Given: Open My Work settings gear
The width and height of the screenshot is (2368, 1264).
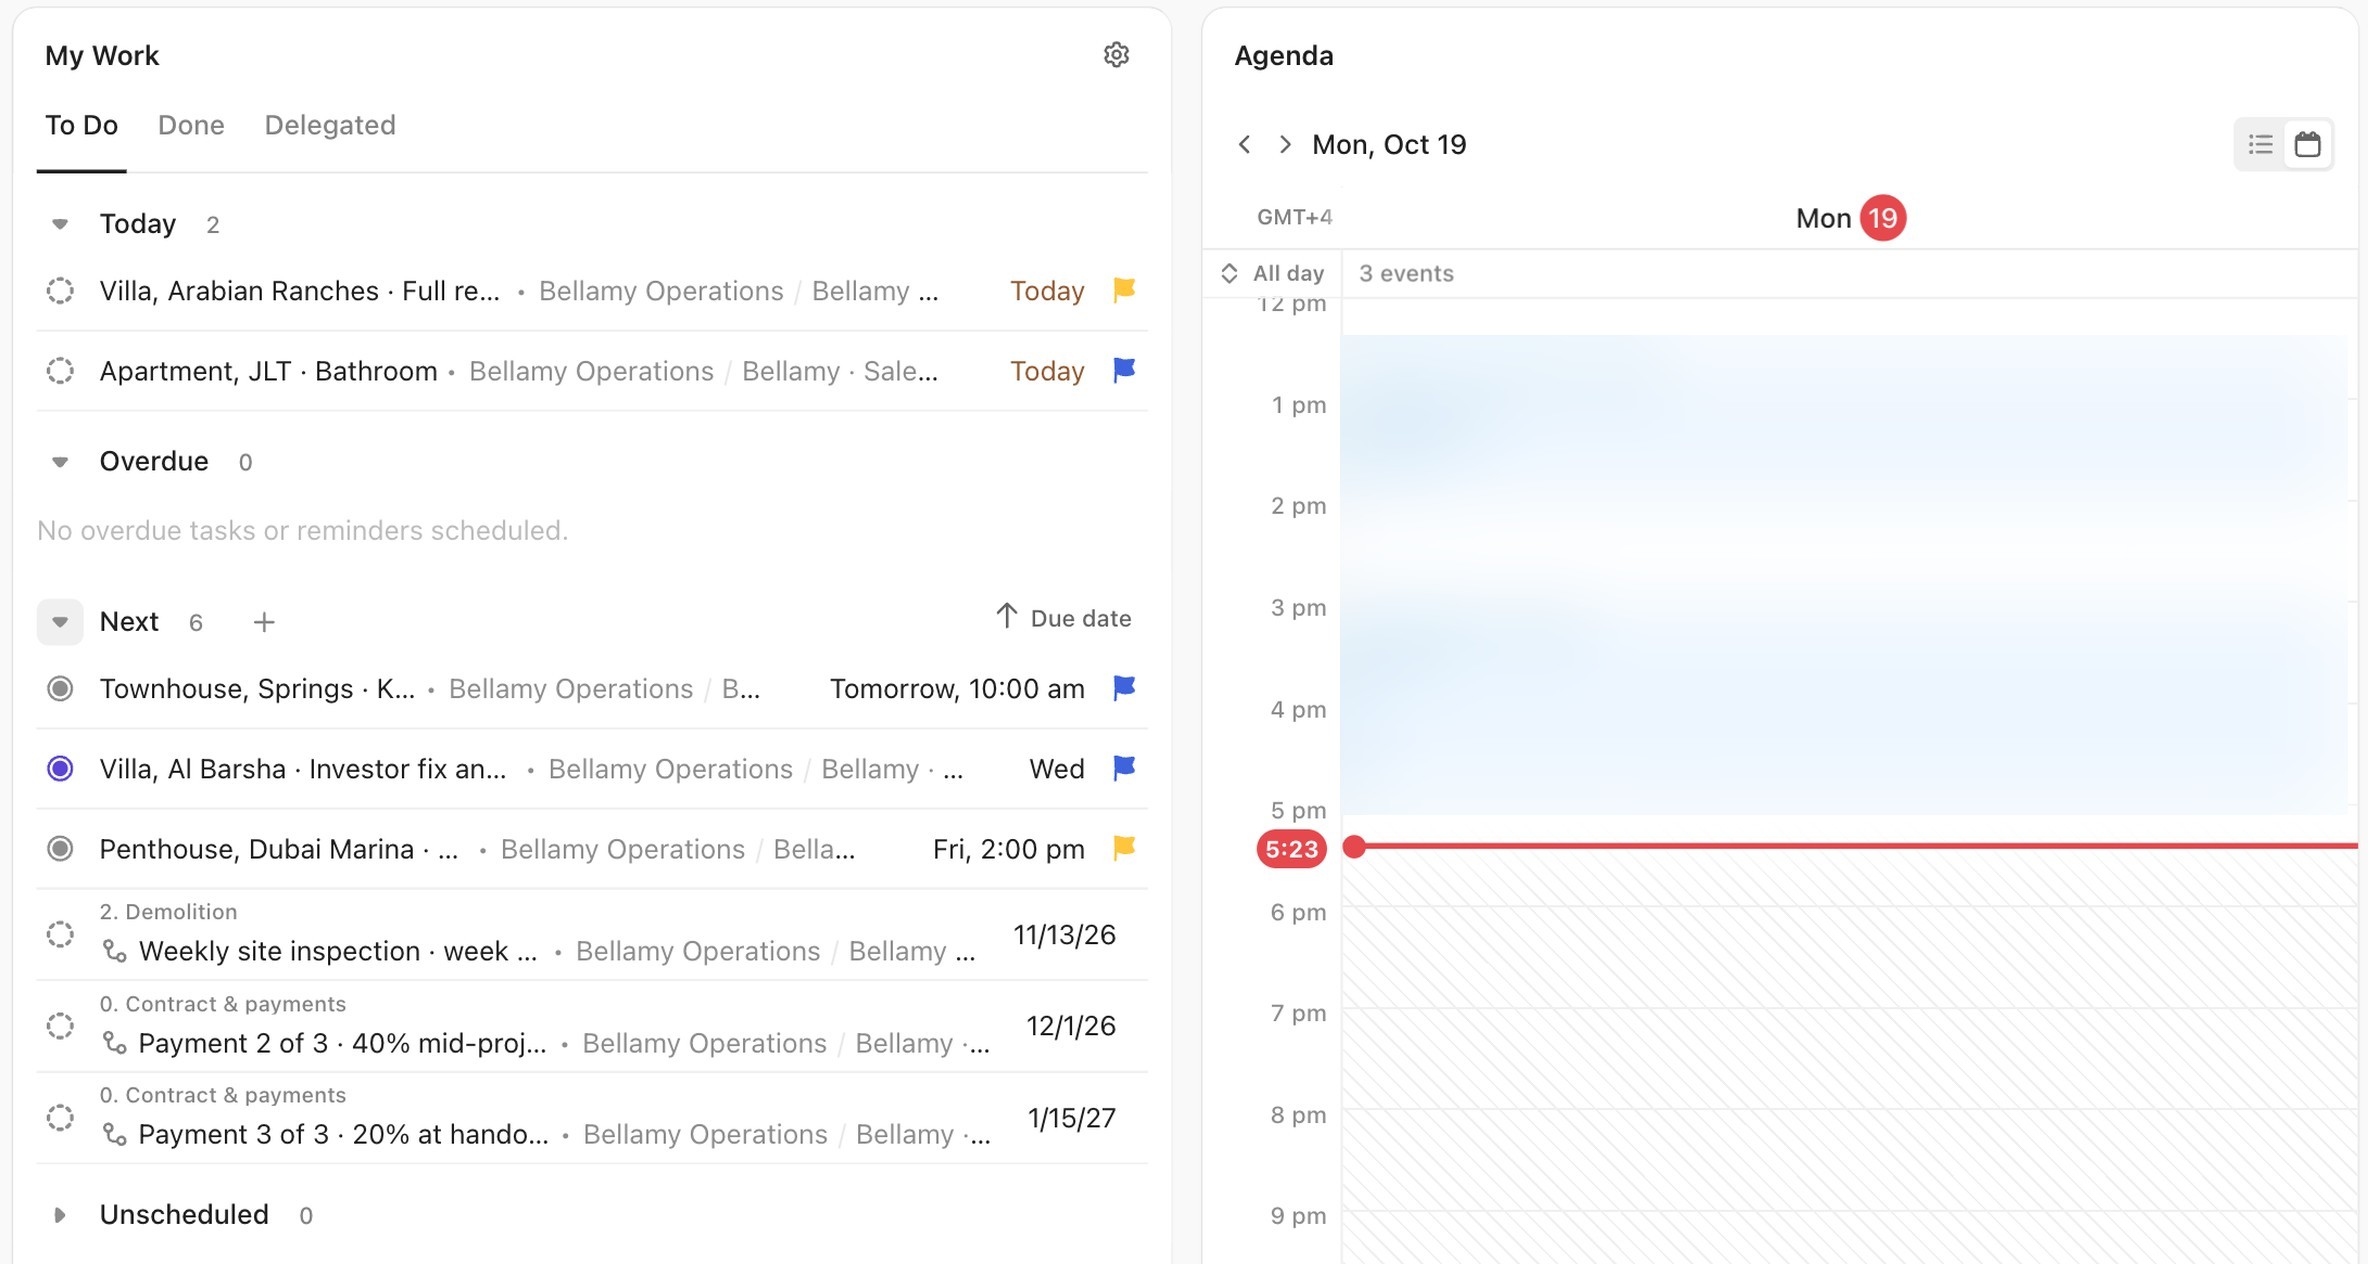Looking at the screenshot, I should click(1116, 55).
